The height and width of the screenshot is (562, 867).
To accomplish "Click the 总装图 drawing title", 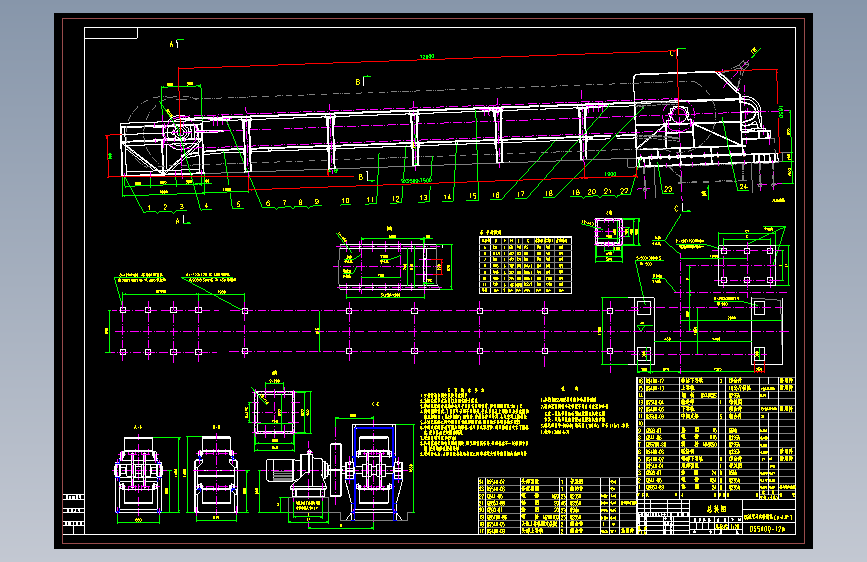I will 717,508.
